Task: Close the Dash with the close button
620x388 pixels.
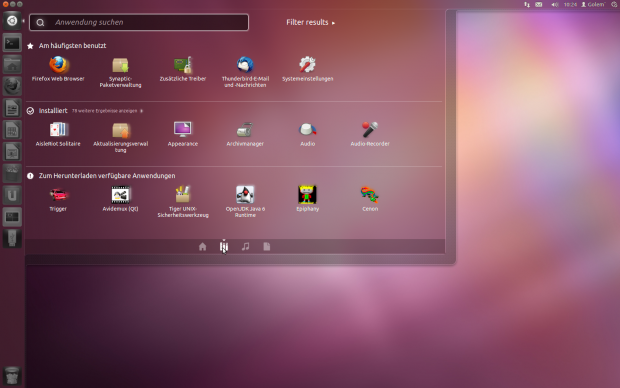Action: coord(6,4)
